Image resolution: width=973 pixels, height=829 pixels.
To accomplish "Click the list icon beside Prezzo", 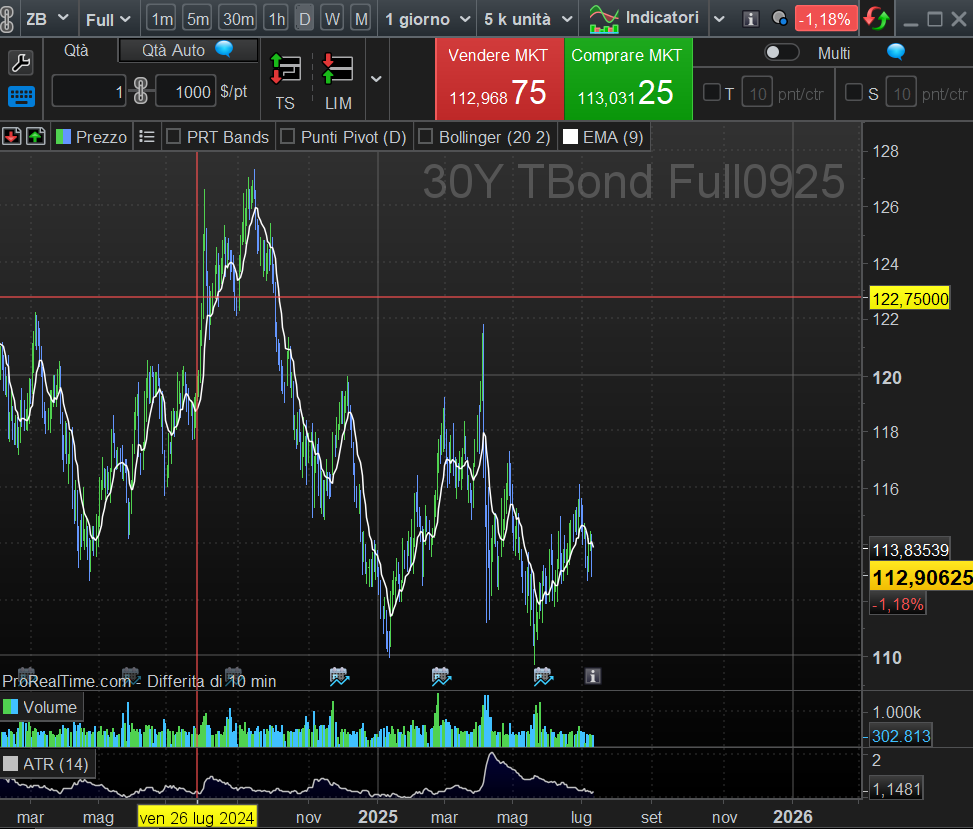I will (x=147, y=137).
